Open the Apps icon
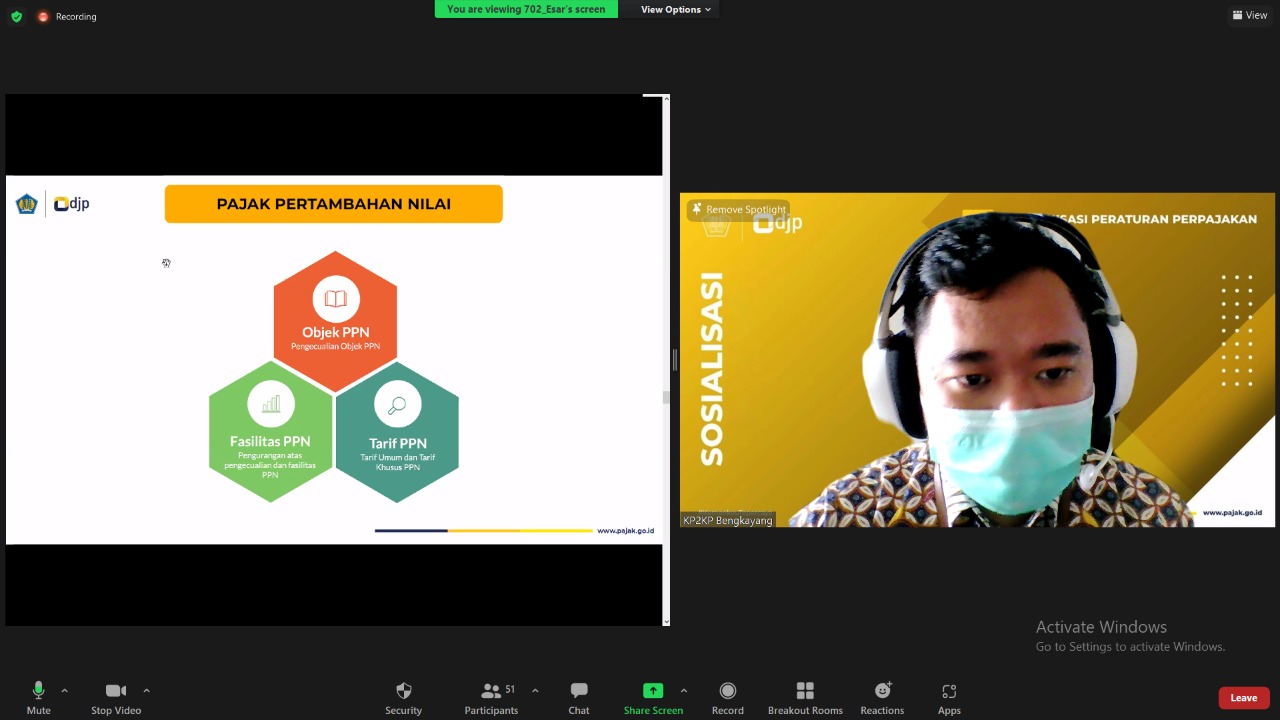The image size is (1280, 720). (949, 691)
